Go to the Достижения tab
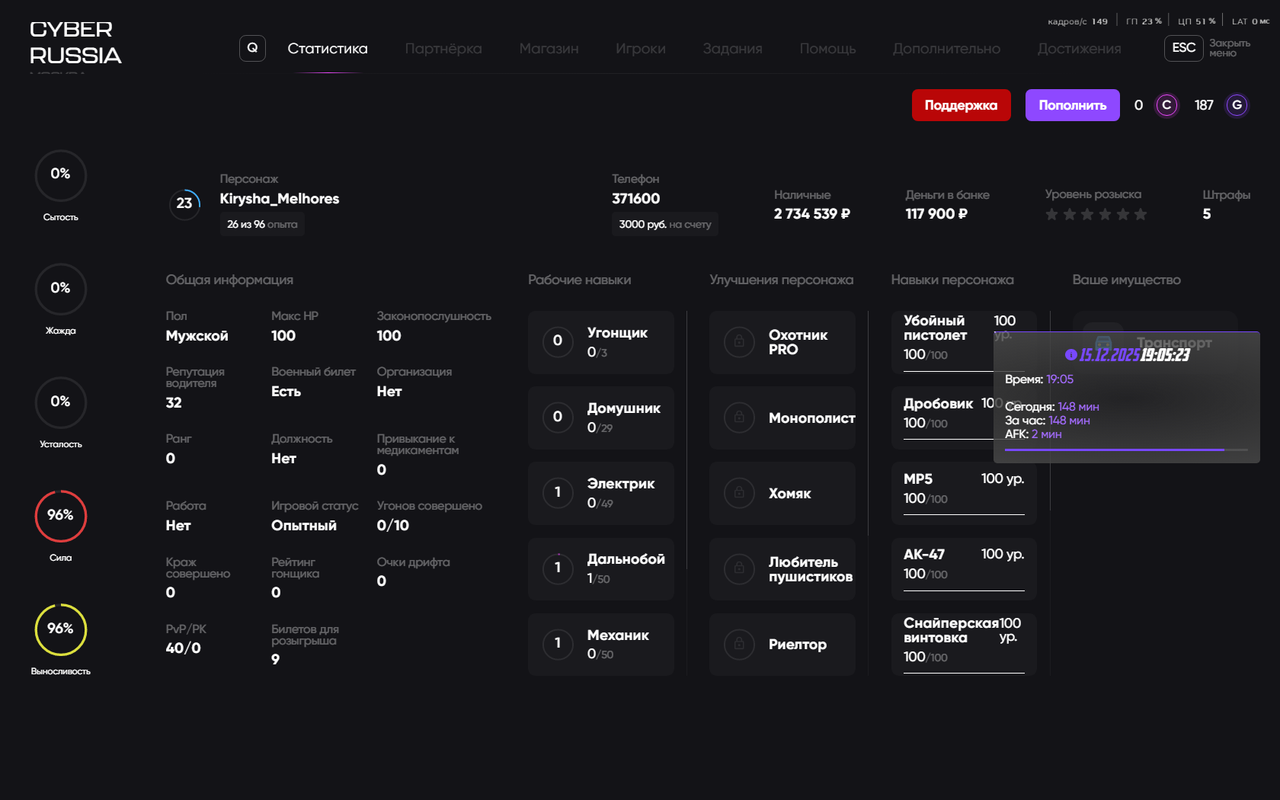Image resolution: width=1280 pixels, height=800 pixels. pyautogui.click(x=1079, y=49)
